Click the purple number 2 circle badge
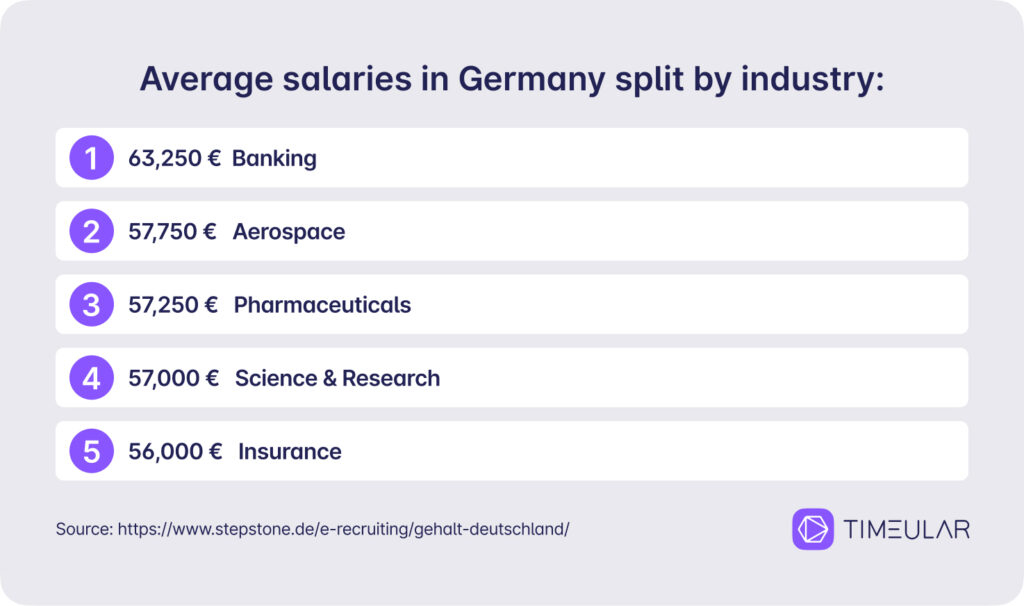The height and width of the screenshot is (606, 1024). point(91,231)
